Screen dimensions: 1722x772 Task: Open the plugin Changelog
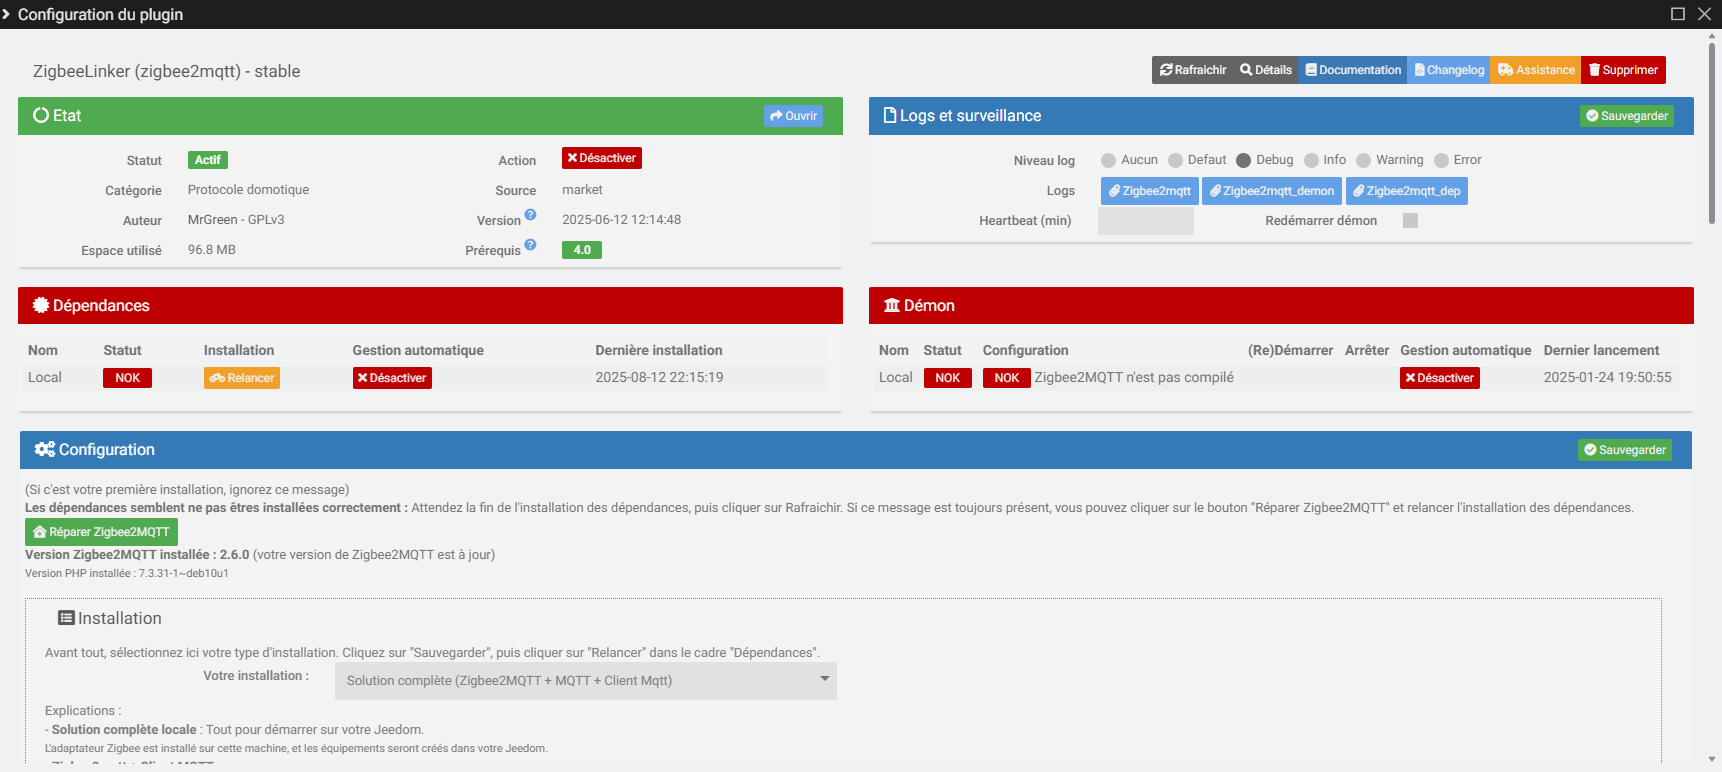(1449, 70)
